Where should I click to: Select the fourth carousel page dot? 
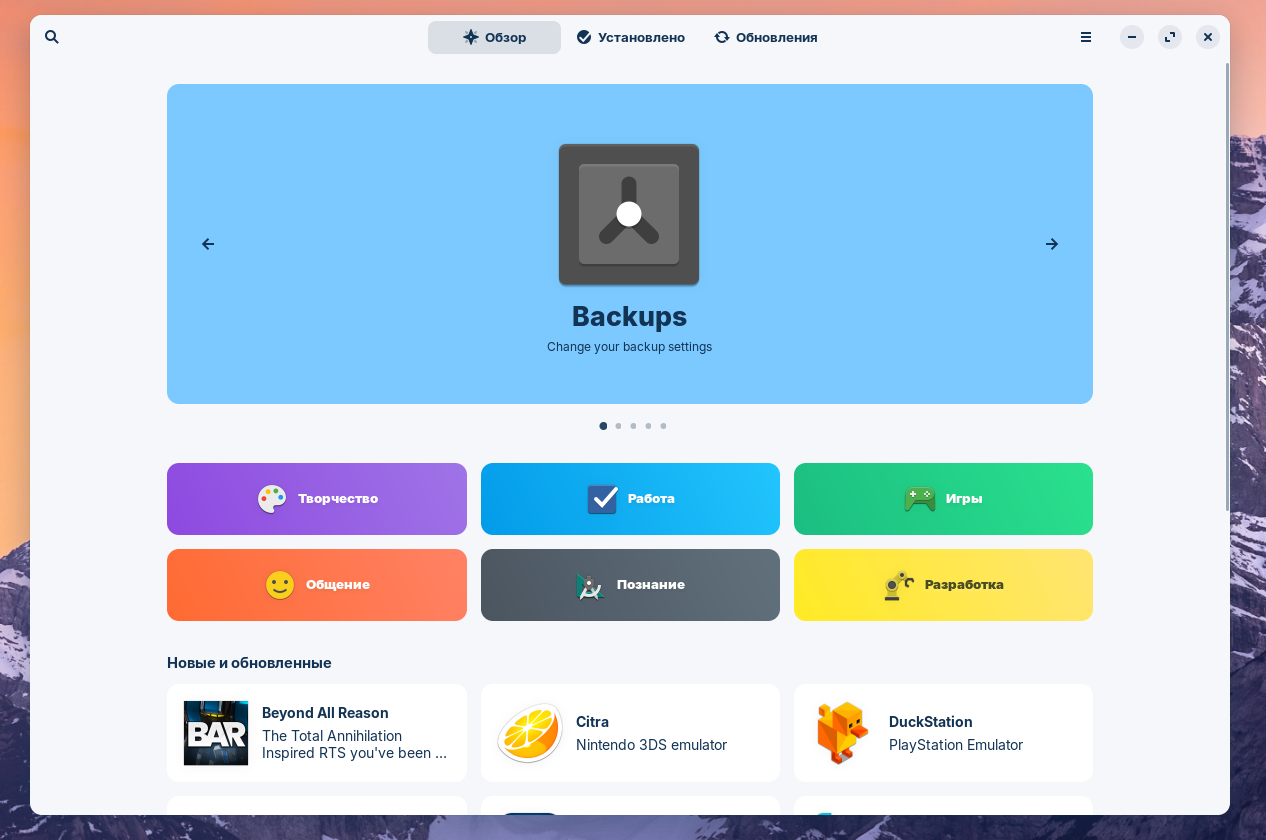[x=648, y=426]
